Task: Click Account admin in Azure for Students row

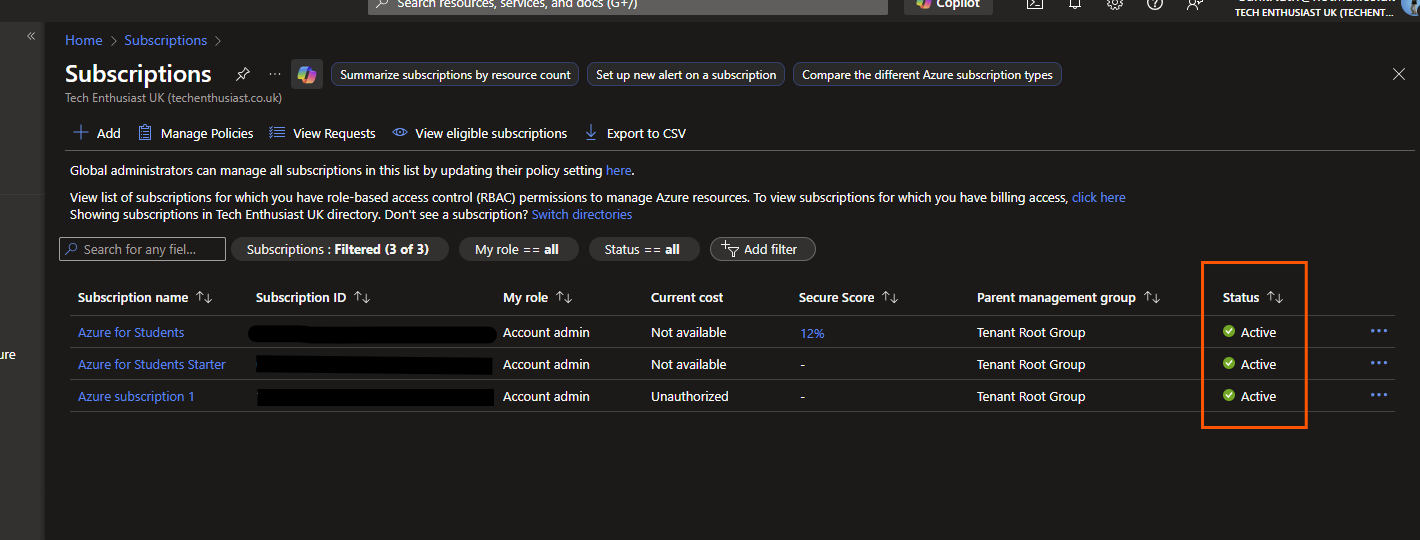Action: point(546,332)
